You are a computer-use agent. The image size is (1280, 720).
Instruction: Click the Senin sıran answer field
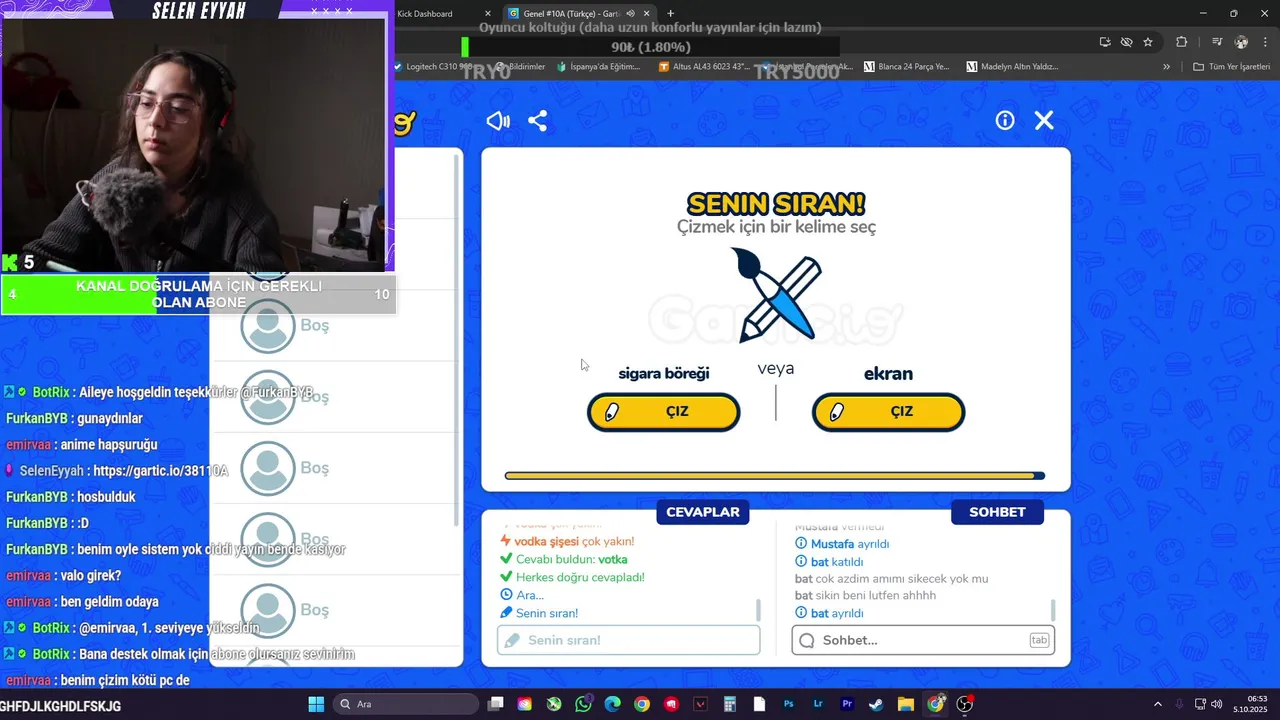pyautogui.click(x=629, y=640)
